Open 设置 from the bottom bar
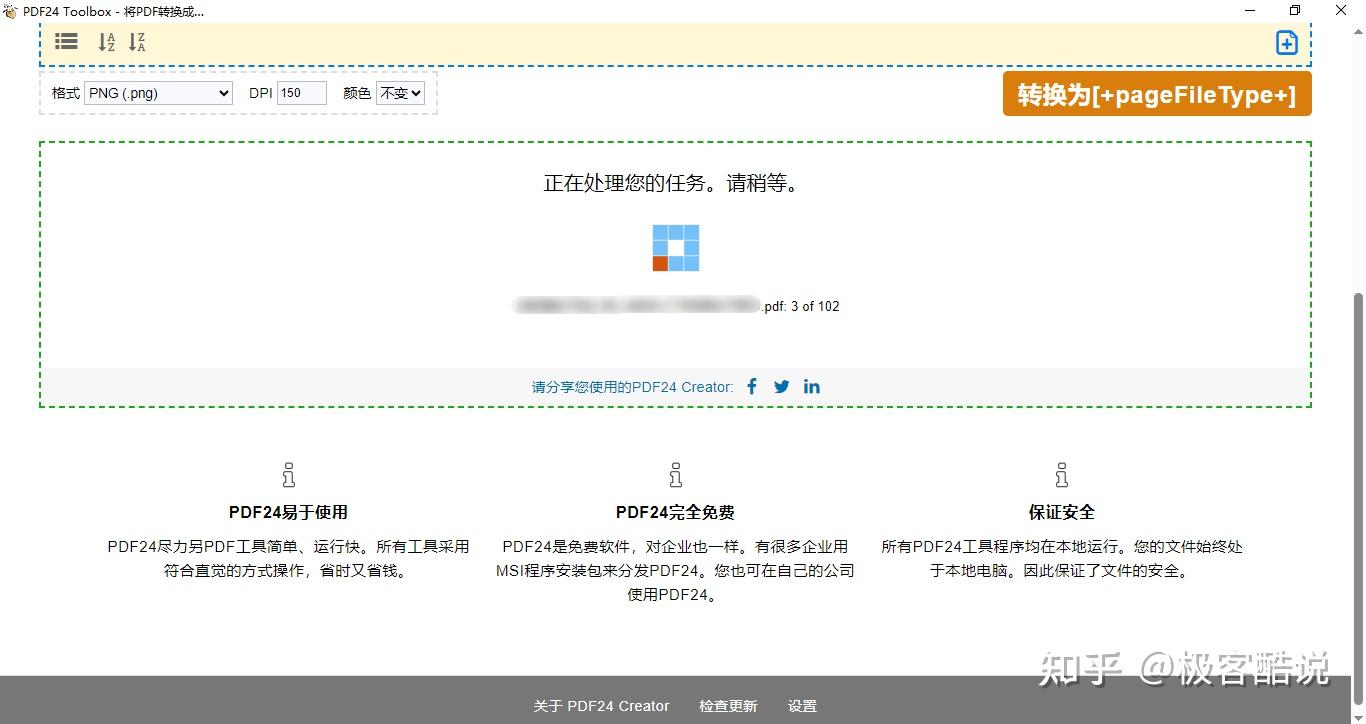The width and height of the screenshot is (1366, 724). (802, 705)
